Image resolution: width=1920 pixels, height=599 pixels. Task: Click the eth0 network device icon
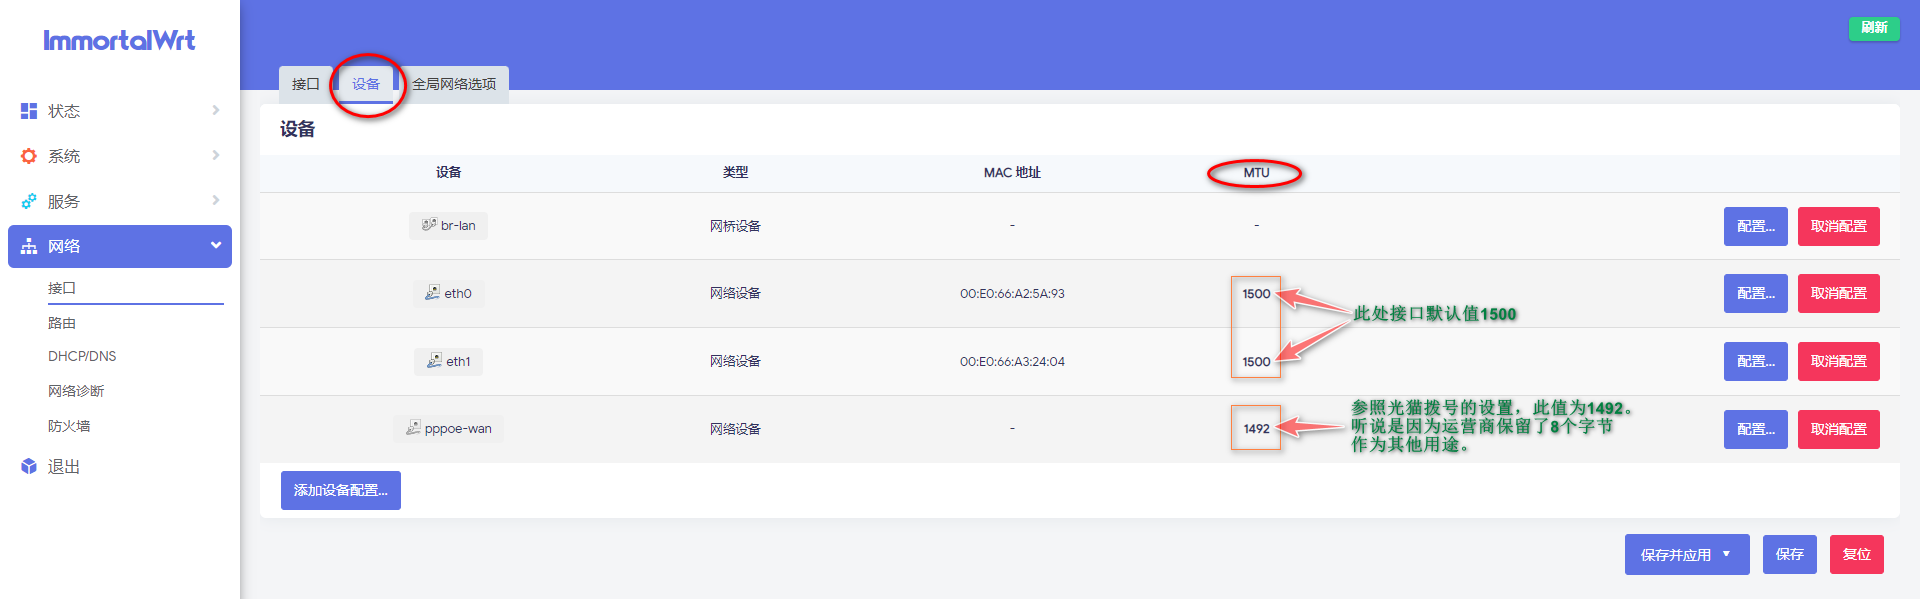tap(432, 293)
